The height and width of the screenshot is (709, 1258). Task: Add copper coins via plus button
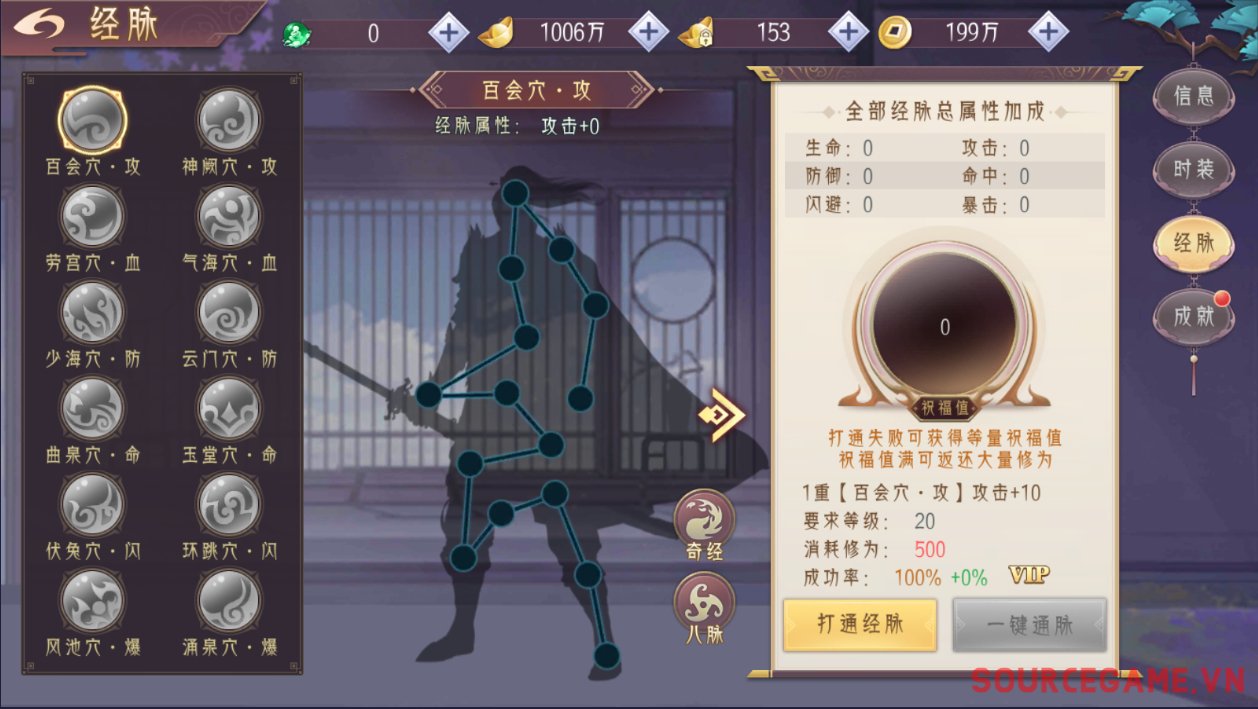point(1048,32)
